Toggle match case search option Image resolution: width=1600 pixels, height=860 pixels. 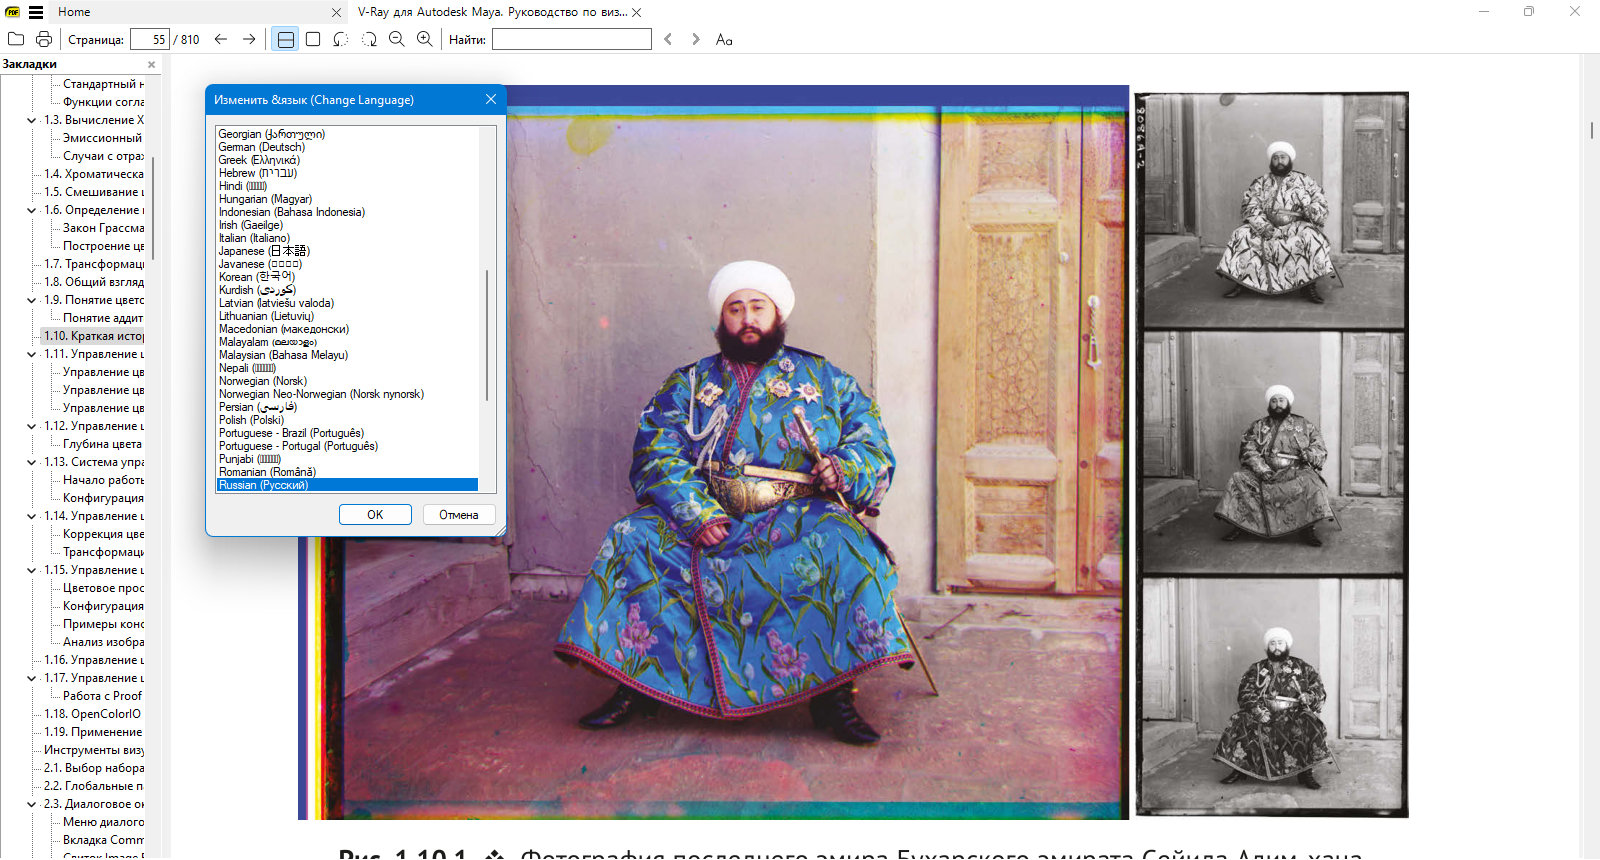(724, 39)
